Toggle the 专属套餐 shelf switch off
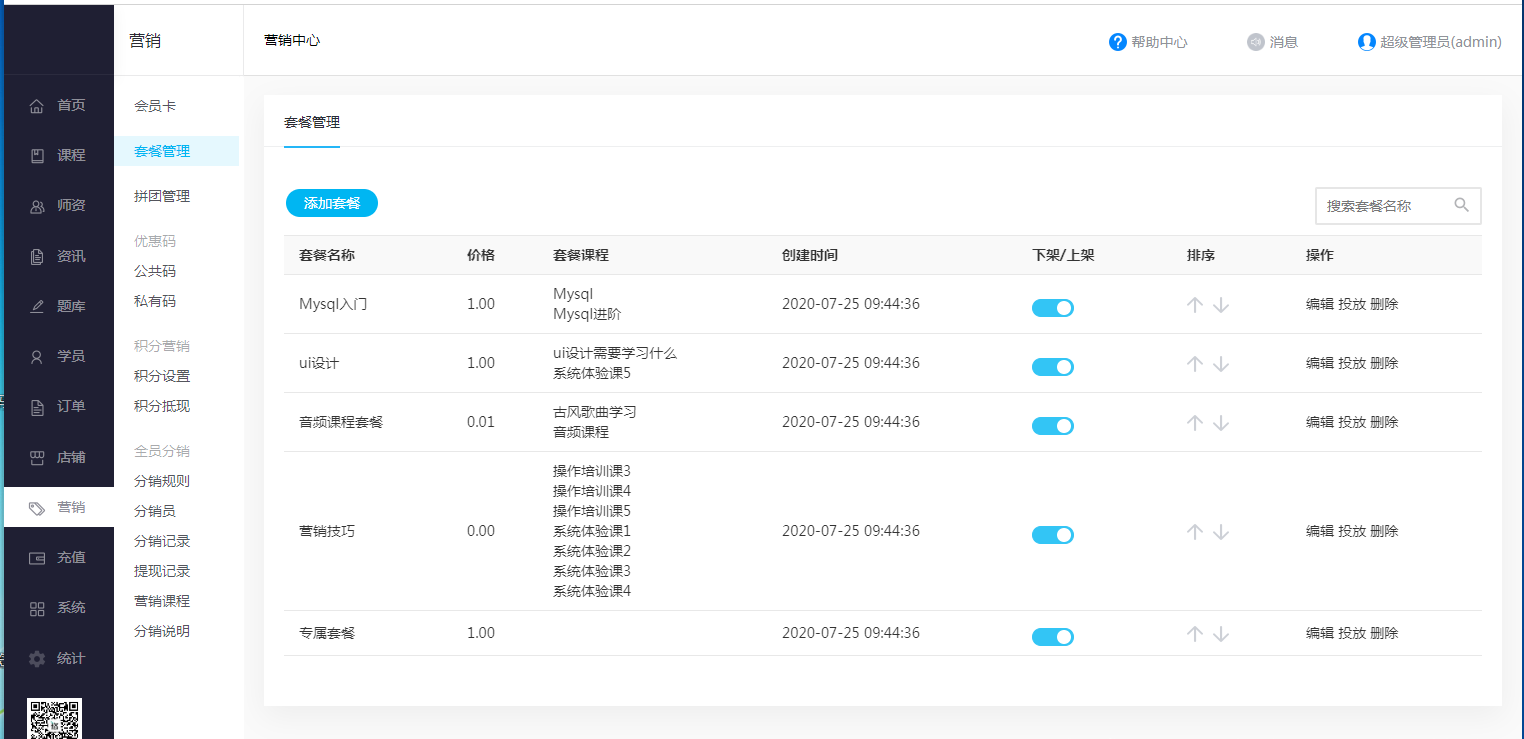 (1052, 637)
